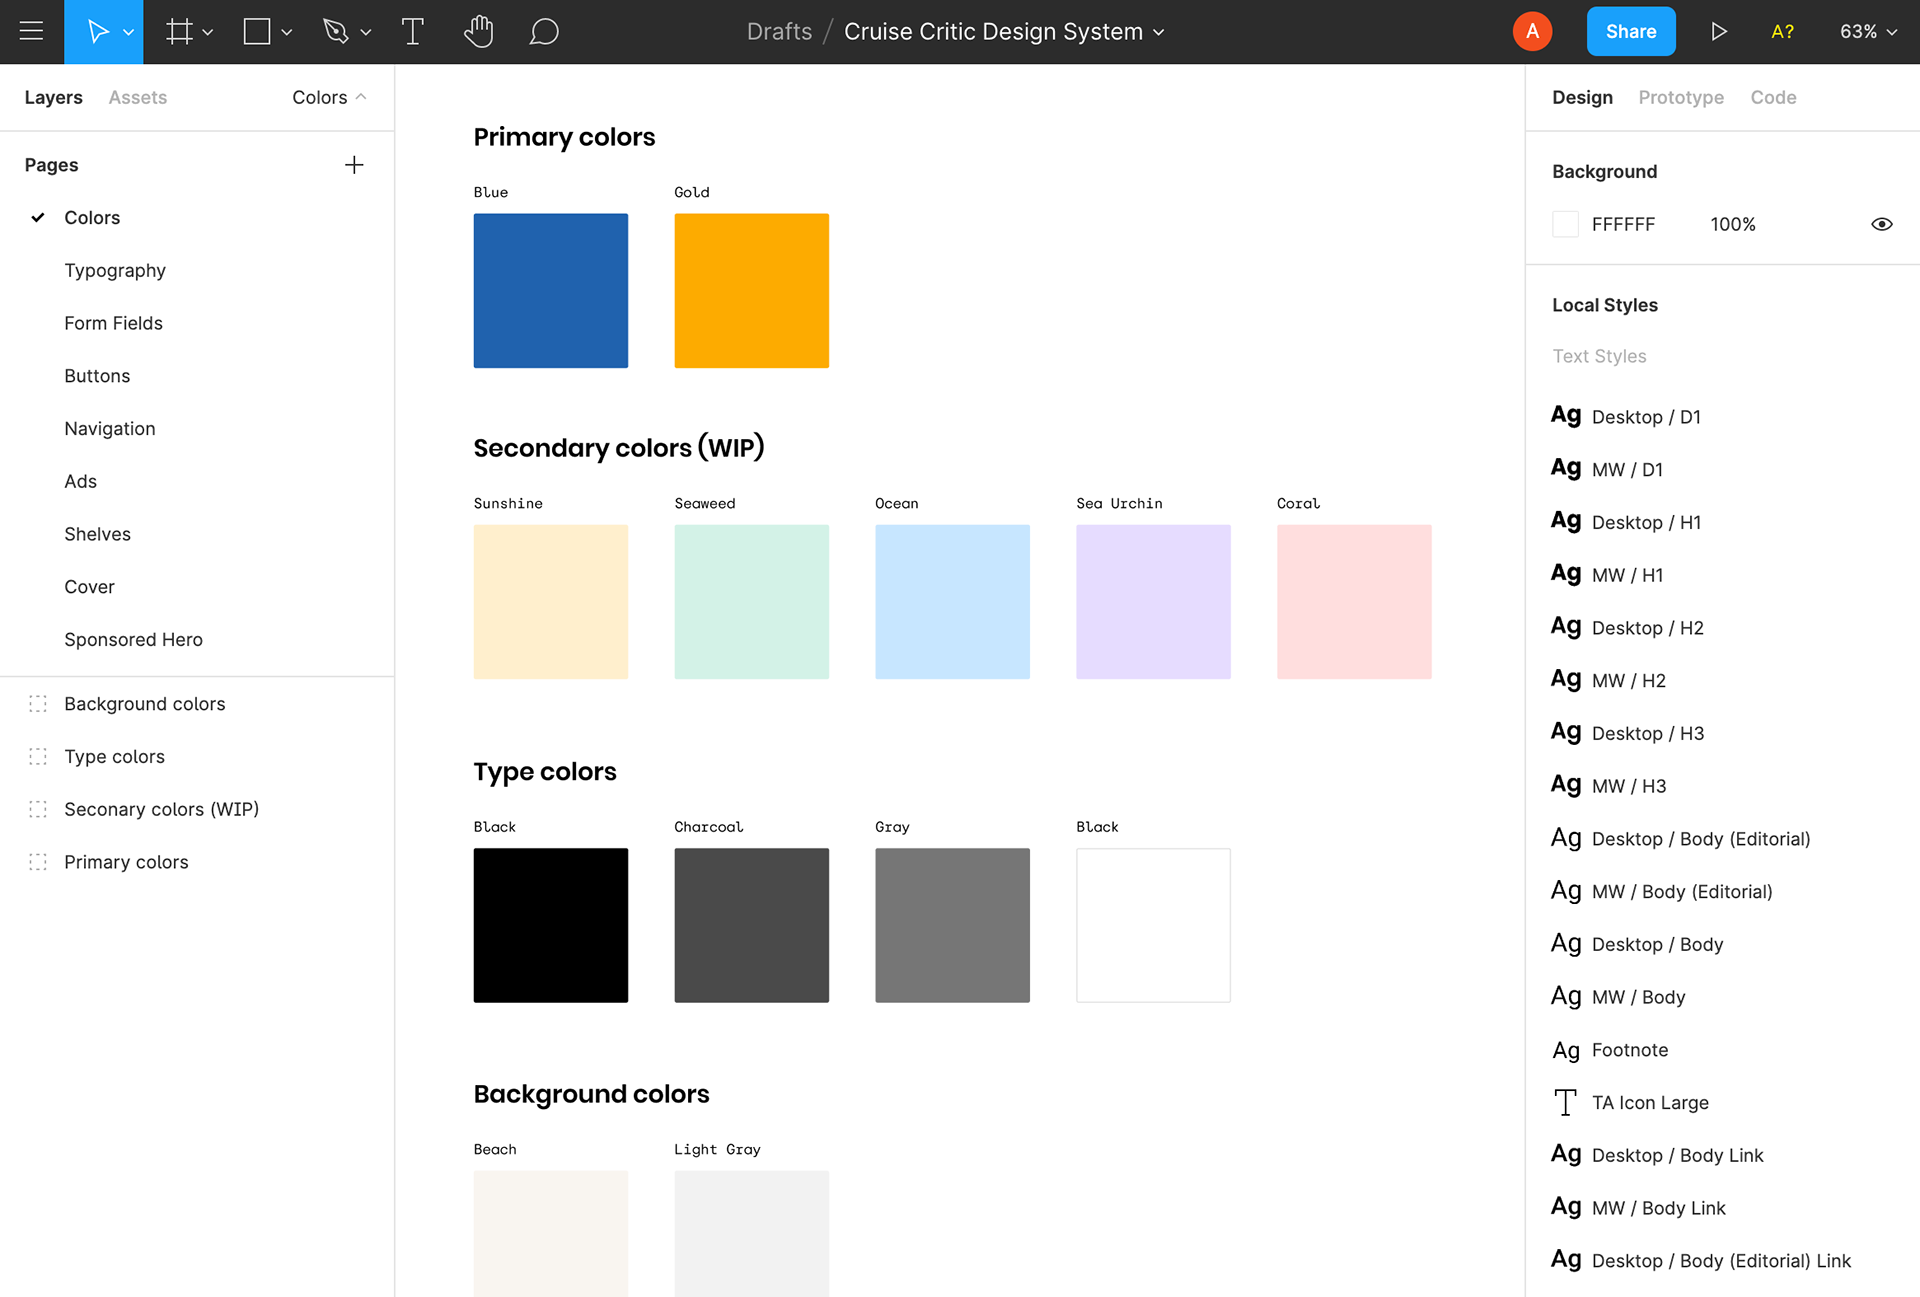Select the Text tool
This screenshot has width=1920, height=1297.
point(412,31)
